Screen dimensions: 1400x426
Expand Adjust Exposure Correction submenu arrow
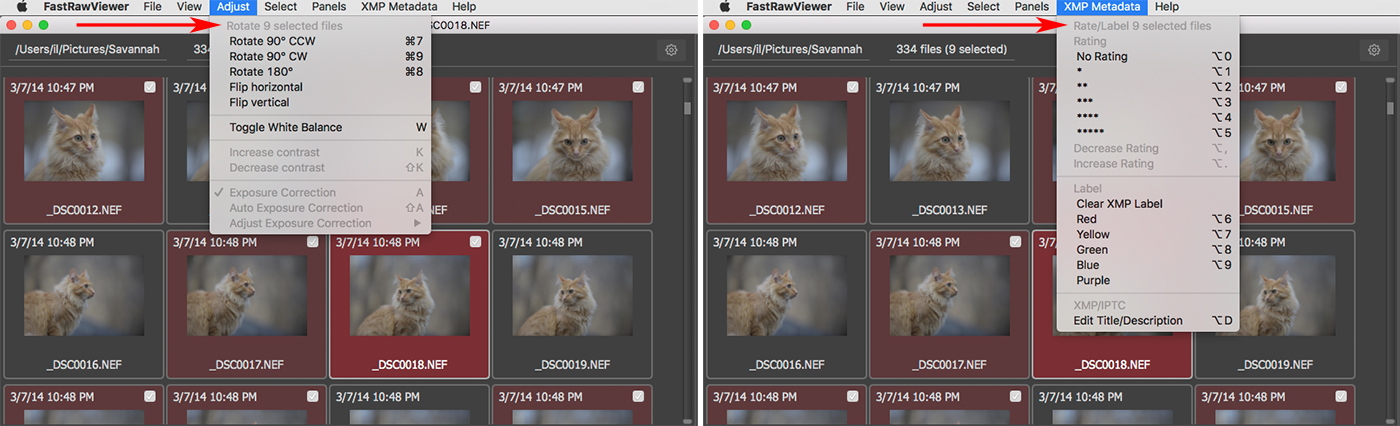point(418,223)
